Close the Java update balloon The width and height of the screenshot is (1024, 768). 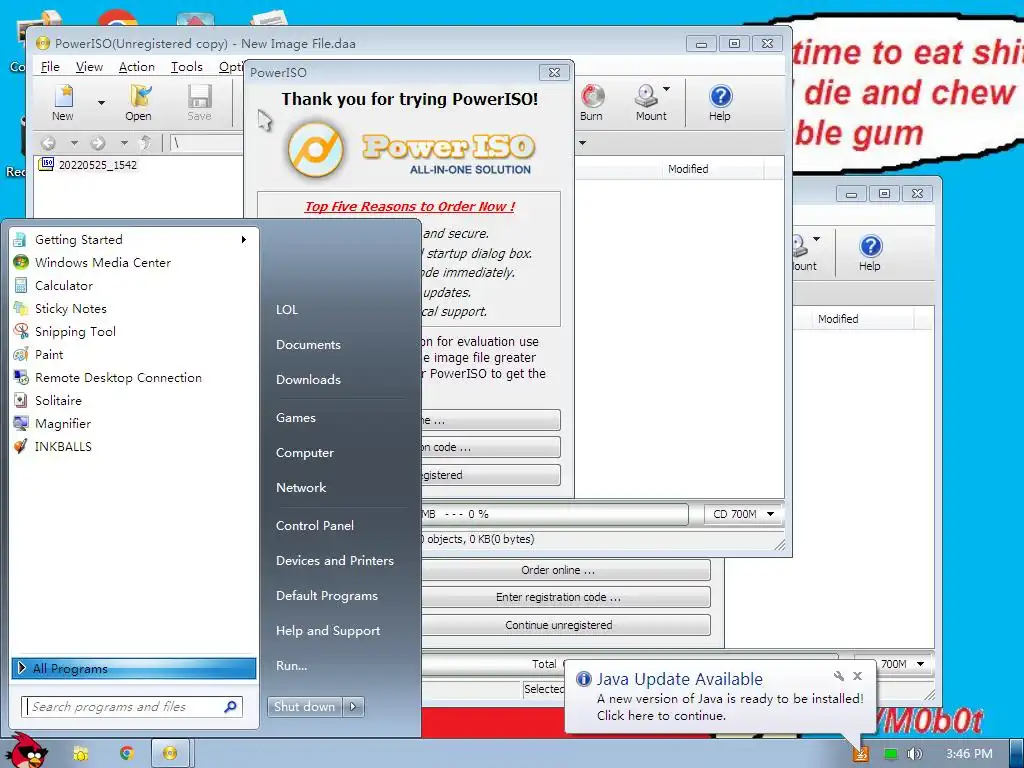857,676
